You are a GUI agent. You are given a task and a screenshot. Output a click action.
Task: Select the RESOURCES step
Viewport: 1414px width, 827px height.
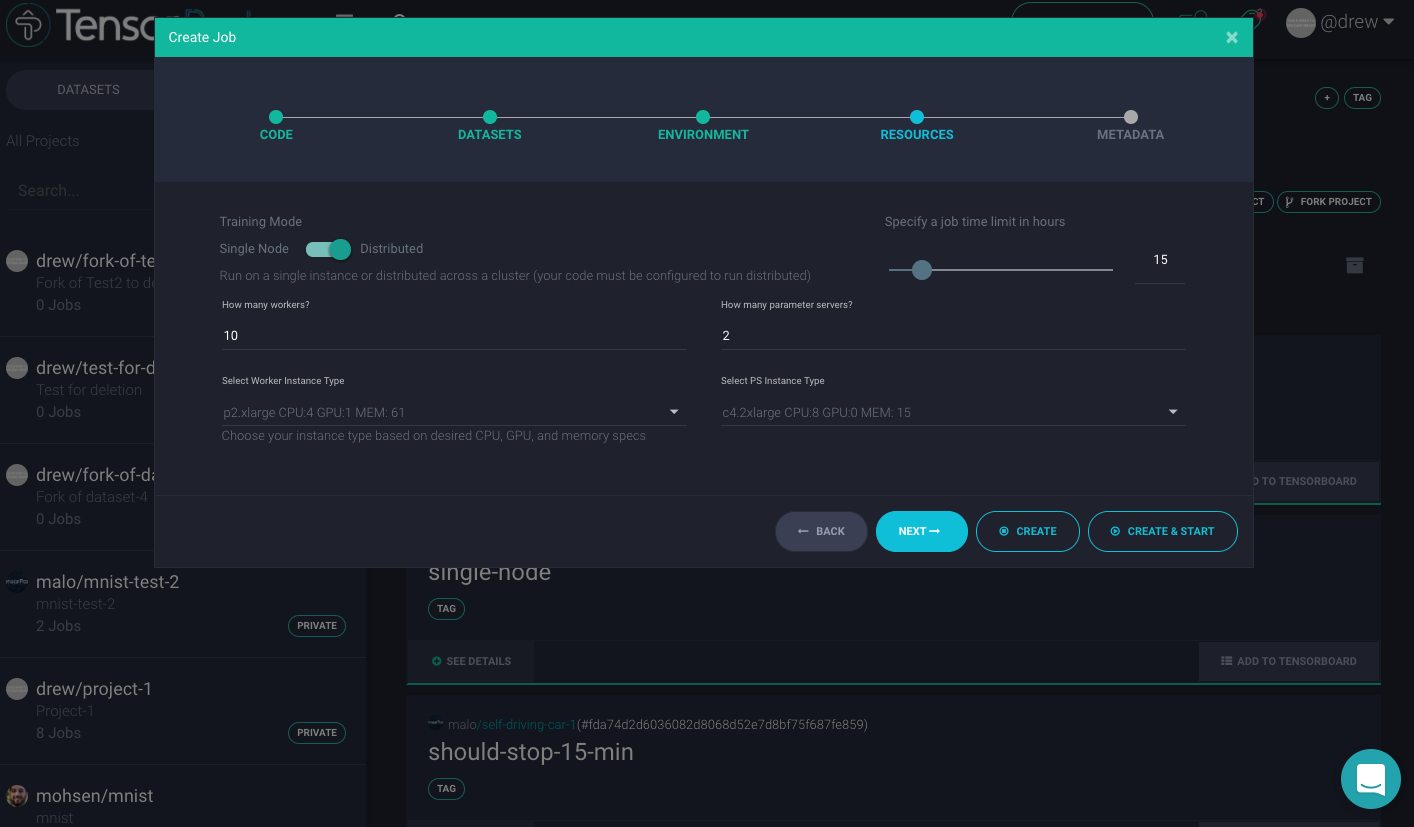pyautogui.click(x=917, y=125)
